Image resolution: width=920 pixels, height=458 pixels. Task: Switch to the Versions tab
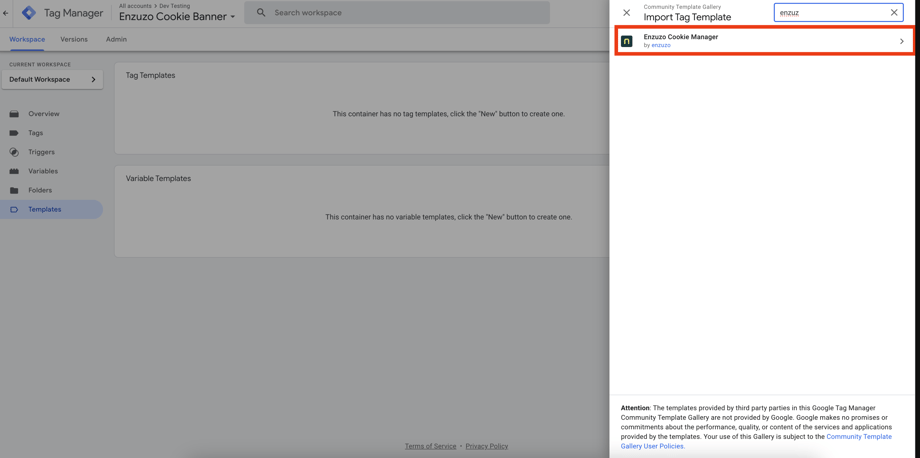74,39
